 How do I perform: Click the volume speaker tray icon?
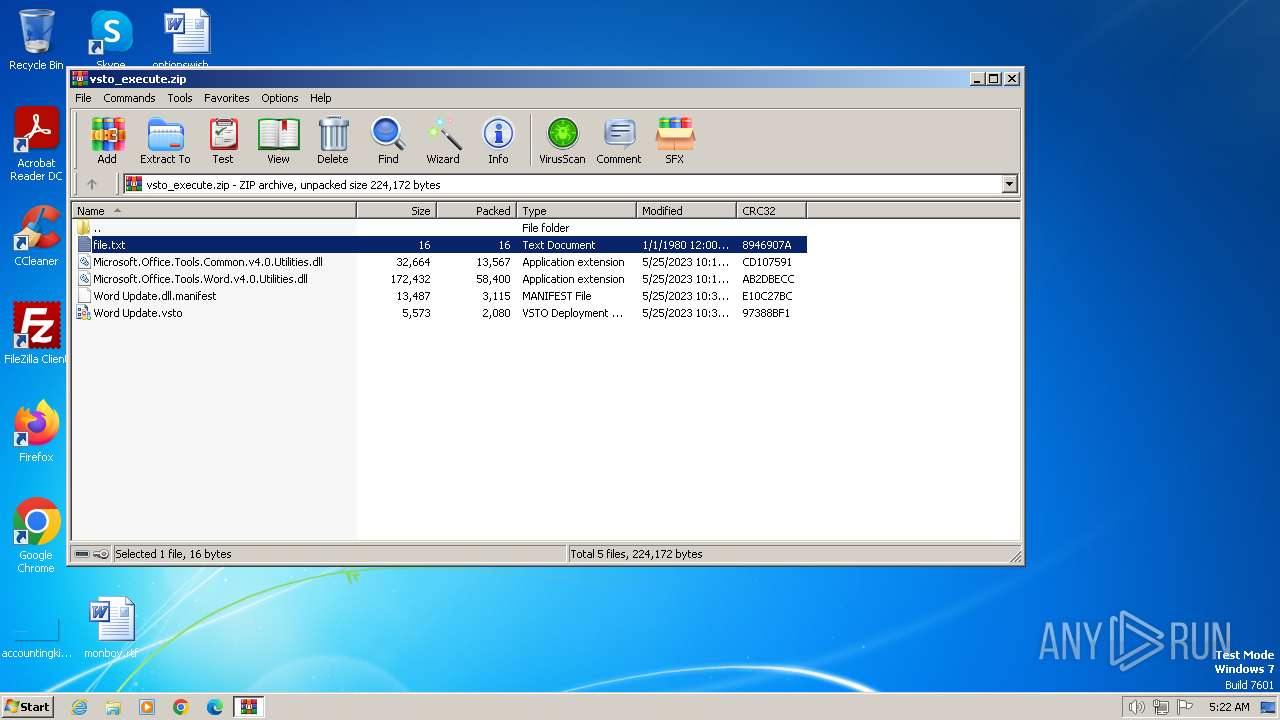[1136, 707]
